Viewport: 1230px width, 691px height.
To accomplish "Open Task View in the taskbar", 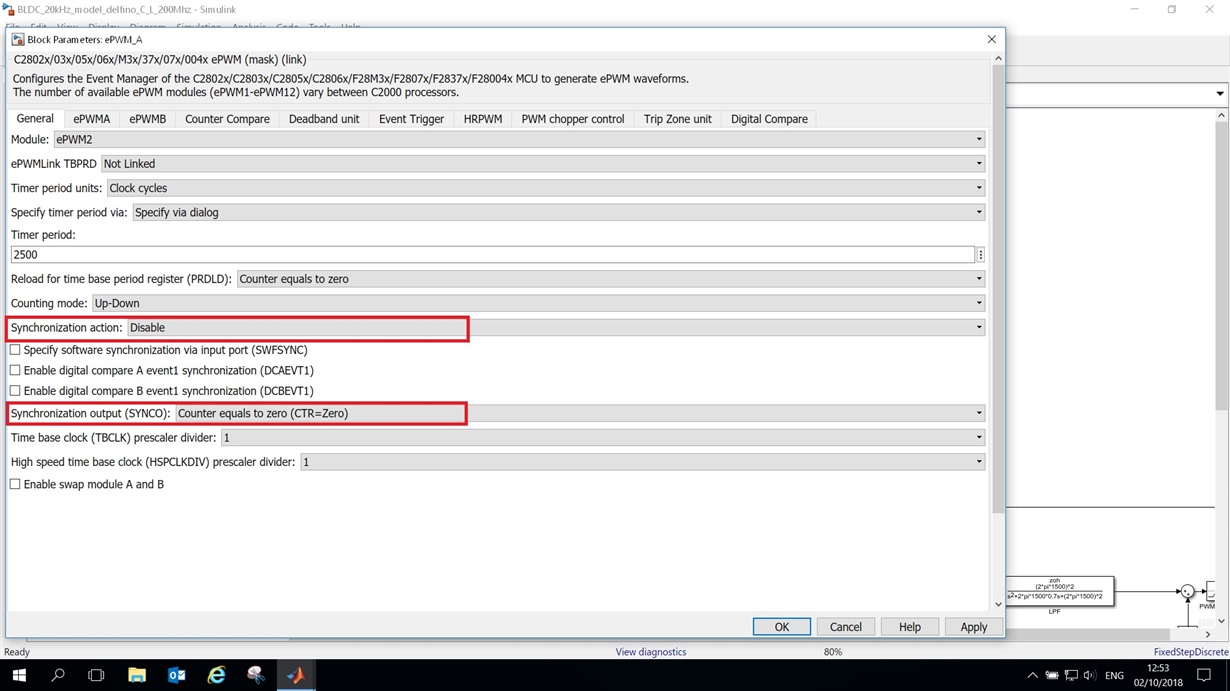I will pyautogui.click(x=95, y=675).
